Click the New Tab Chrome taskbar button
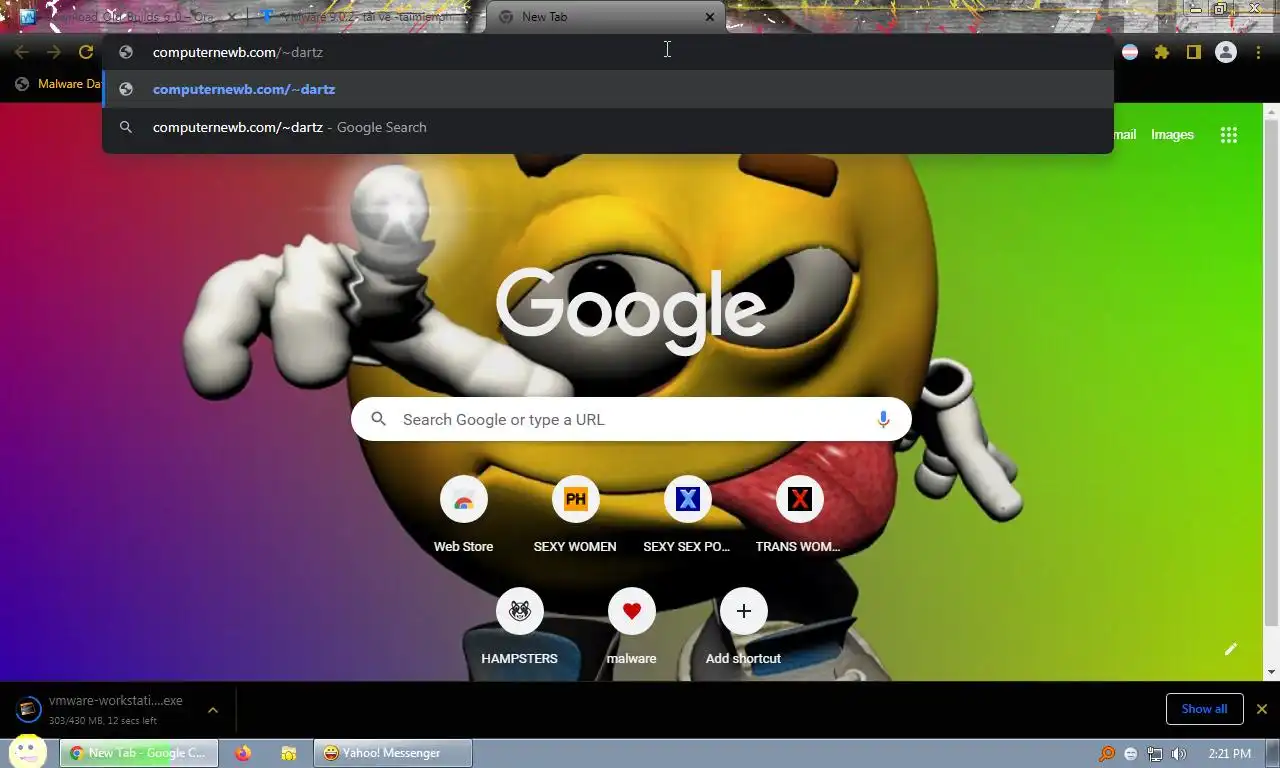 139,753
